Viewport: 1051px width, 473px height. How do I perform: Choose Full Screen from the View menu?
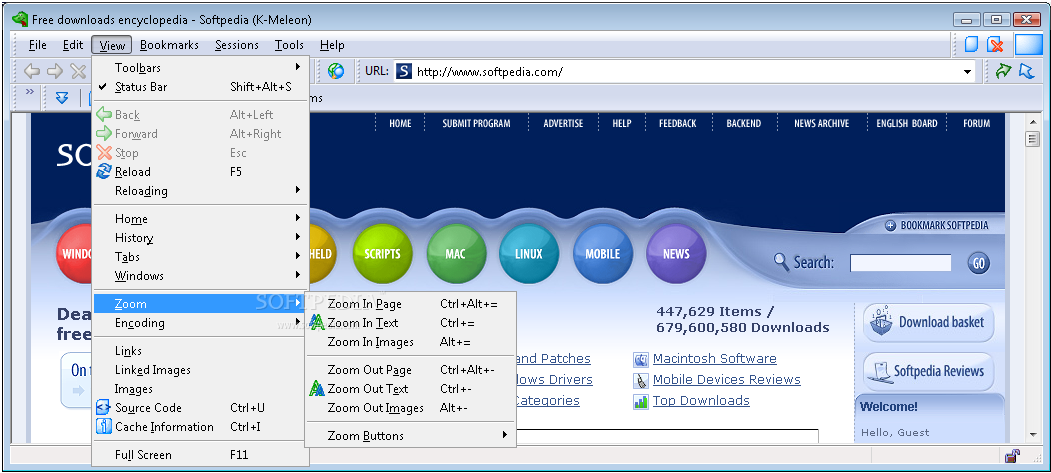pos(200,455)
